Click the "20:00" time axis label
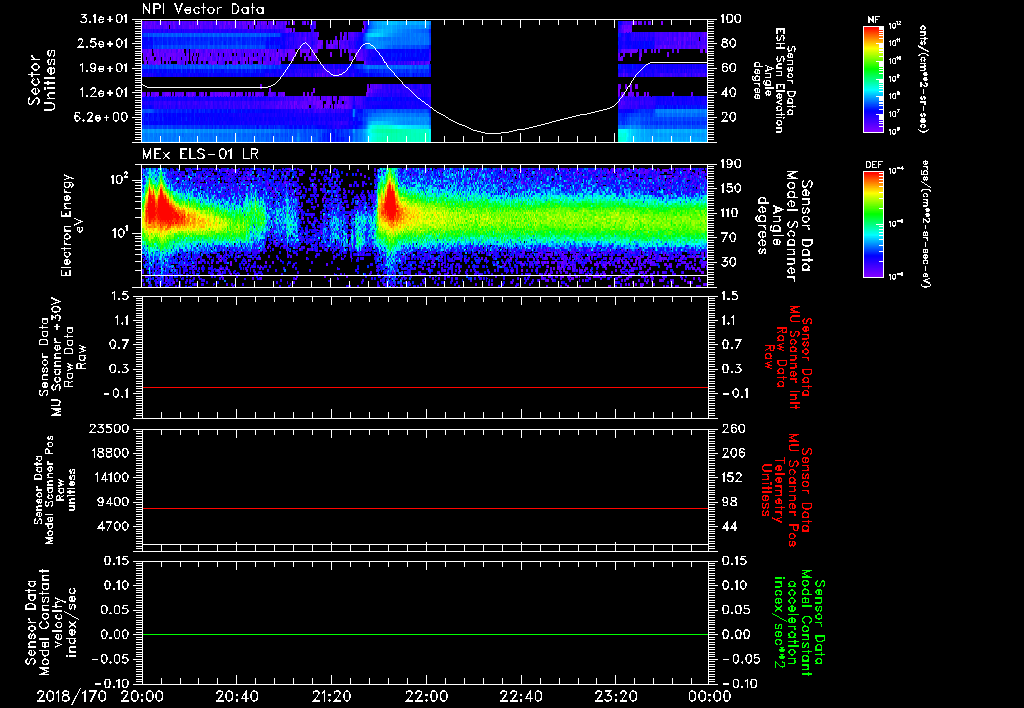 coord(142,696)
